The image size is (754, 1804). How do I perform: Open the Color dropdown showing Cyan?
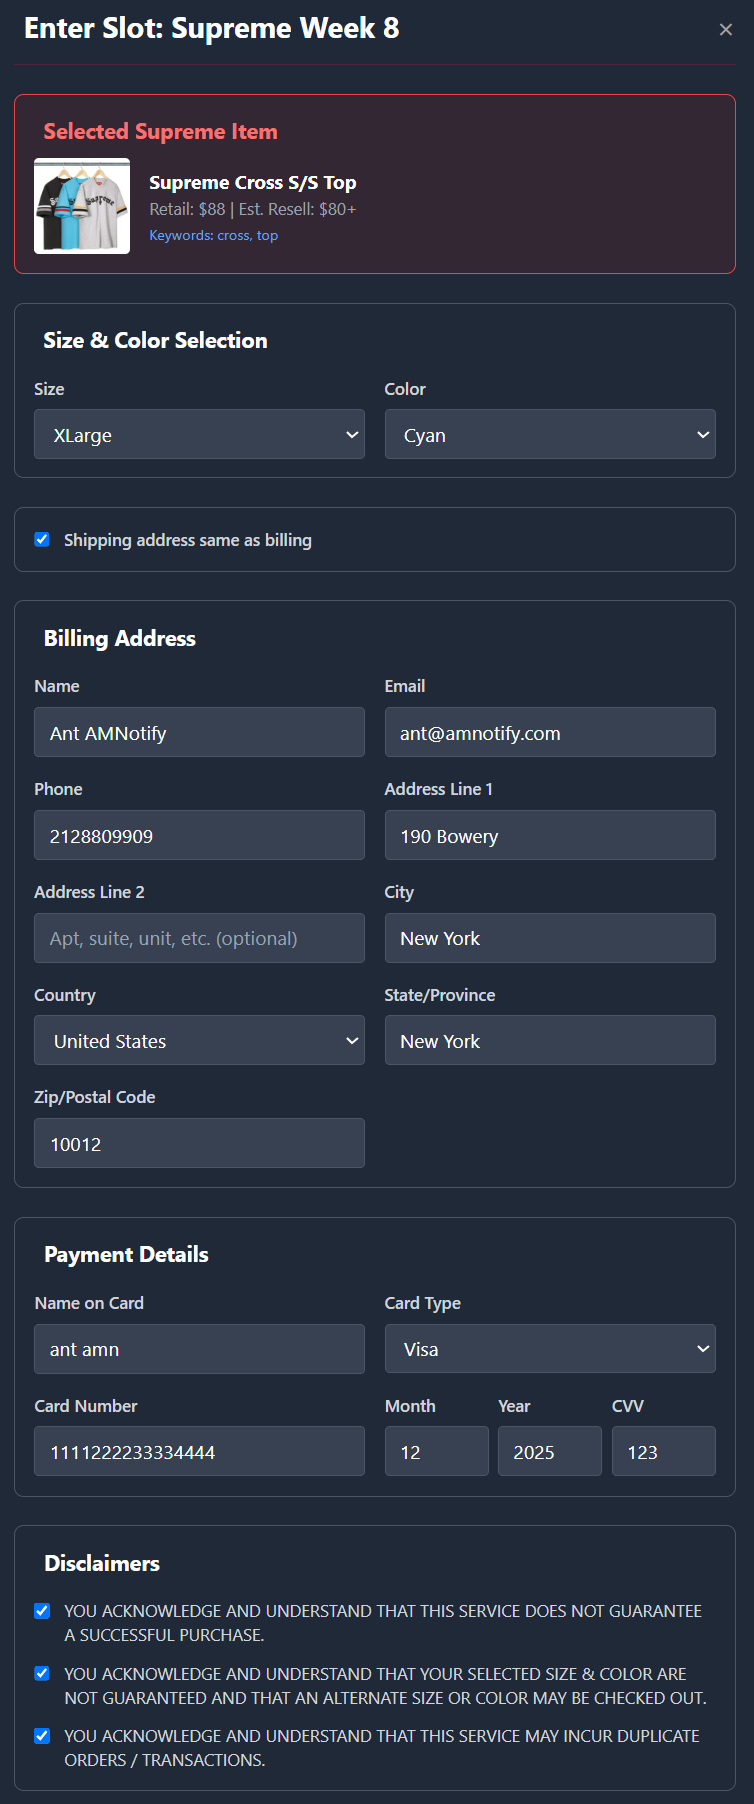[550, 435]
